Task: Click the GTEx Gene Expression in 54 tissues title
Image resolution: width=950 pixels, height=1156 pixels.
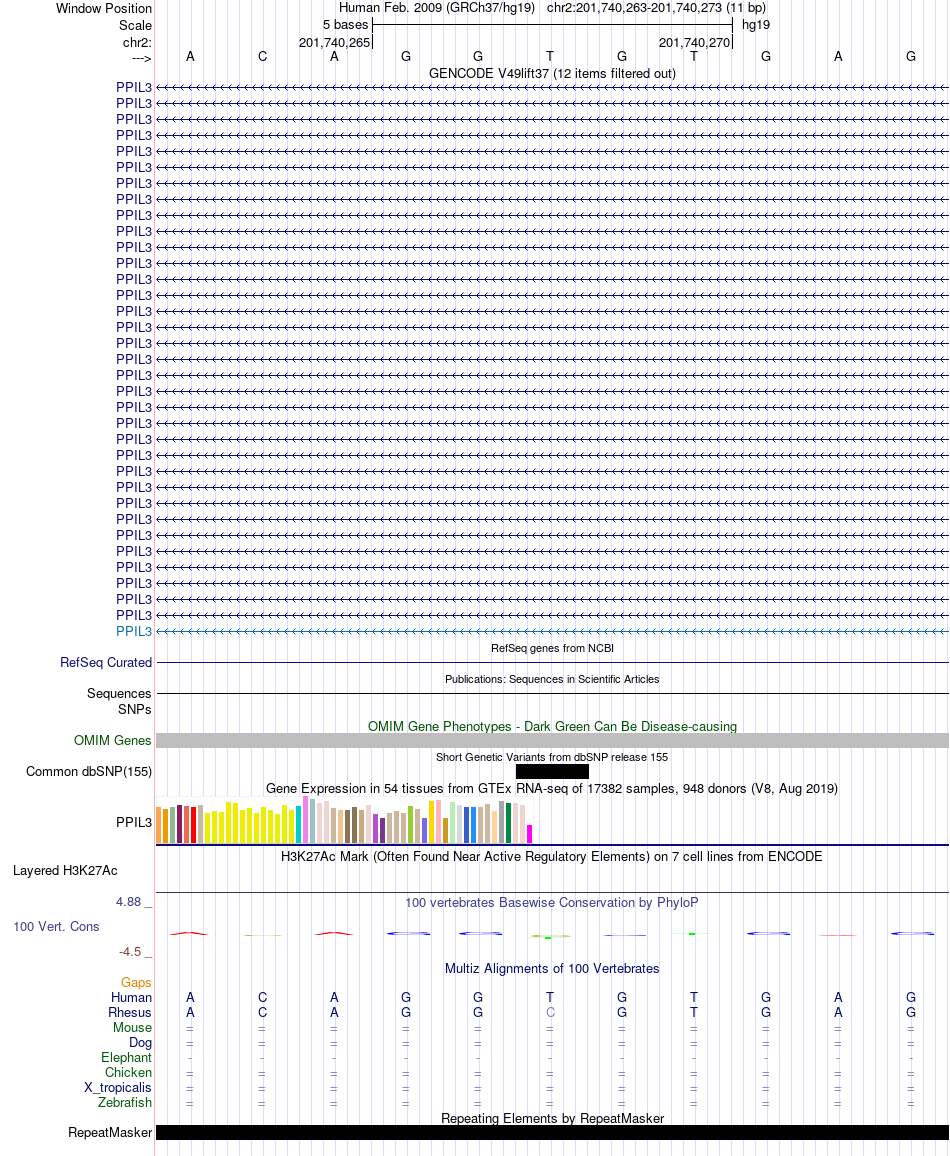Action: [552, 789]
